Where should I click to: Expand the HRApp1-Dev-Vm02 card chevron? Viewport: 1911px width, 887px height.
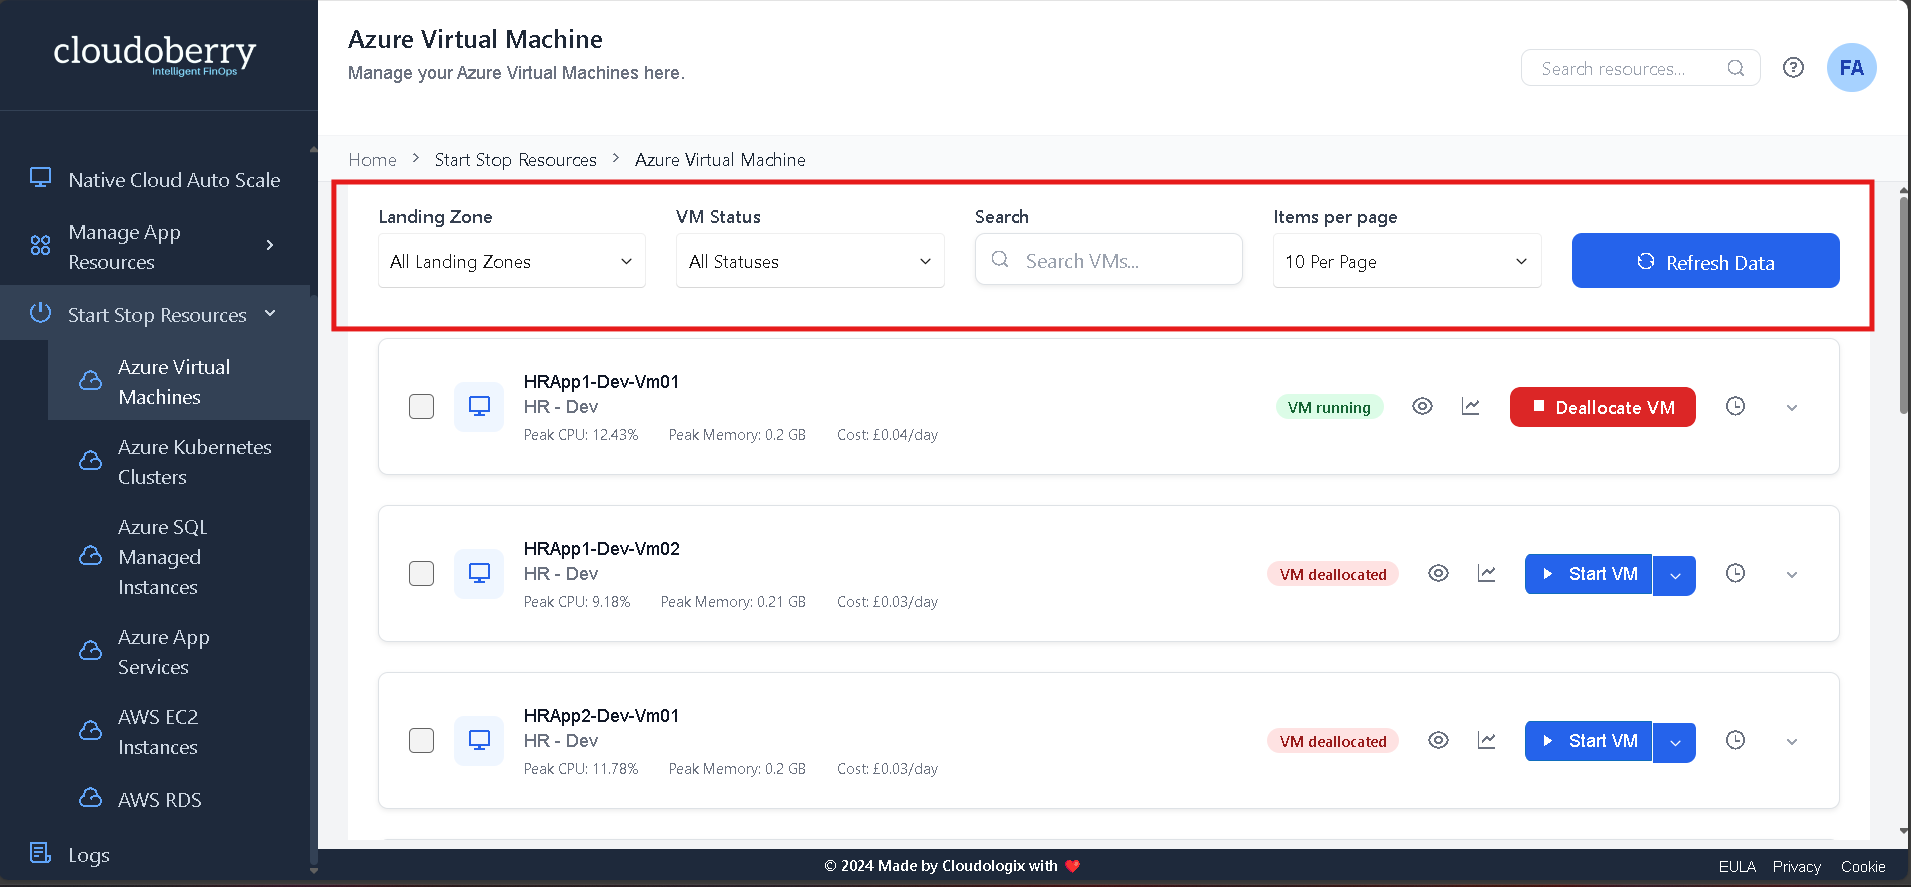(x=1792, y=574)
